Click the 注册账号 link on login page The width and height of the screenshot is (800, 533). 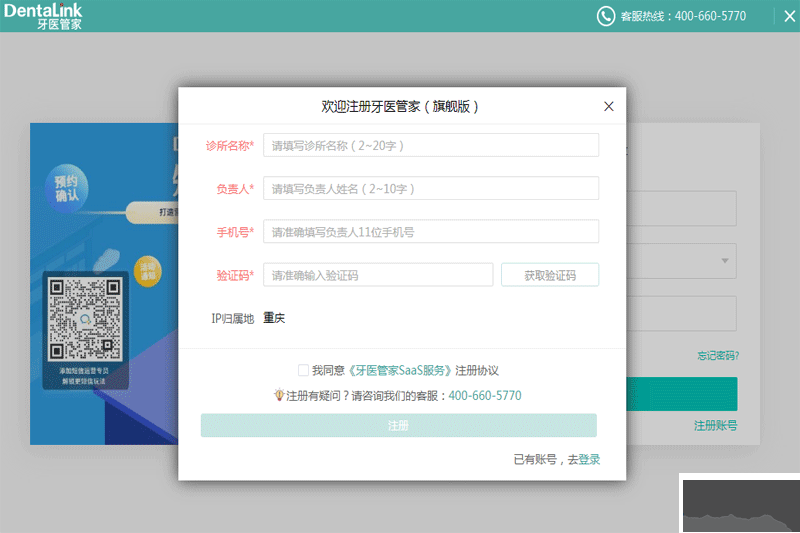715,426
